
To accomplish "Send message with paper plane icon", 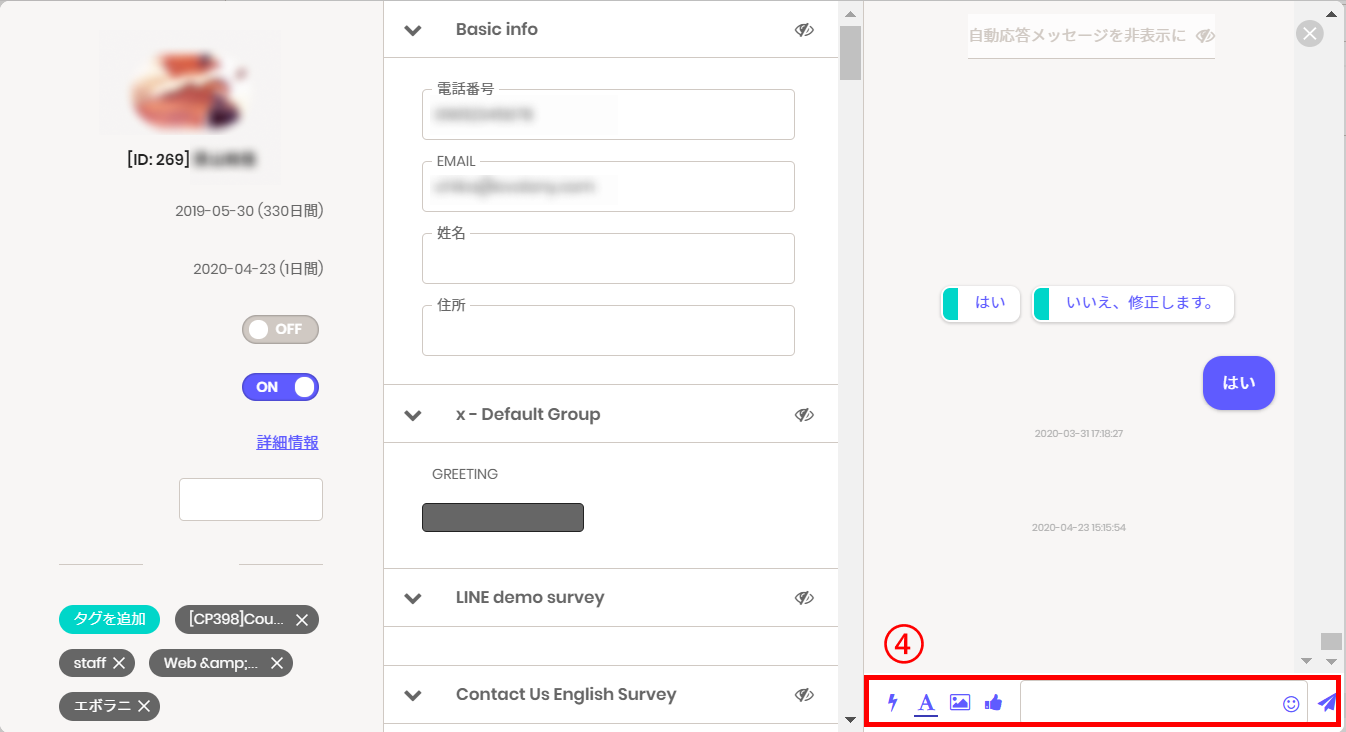I will click(x=1327, y=703).
